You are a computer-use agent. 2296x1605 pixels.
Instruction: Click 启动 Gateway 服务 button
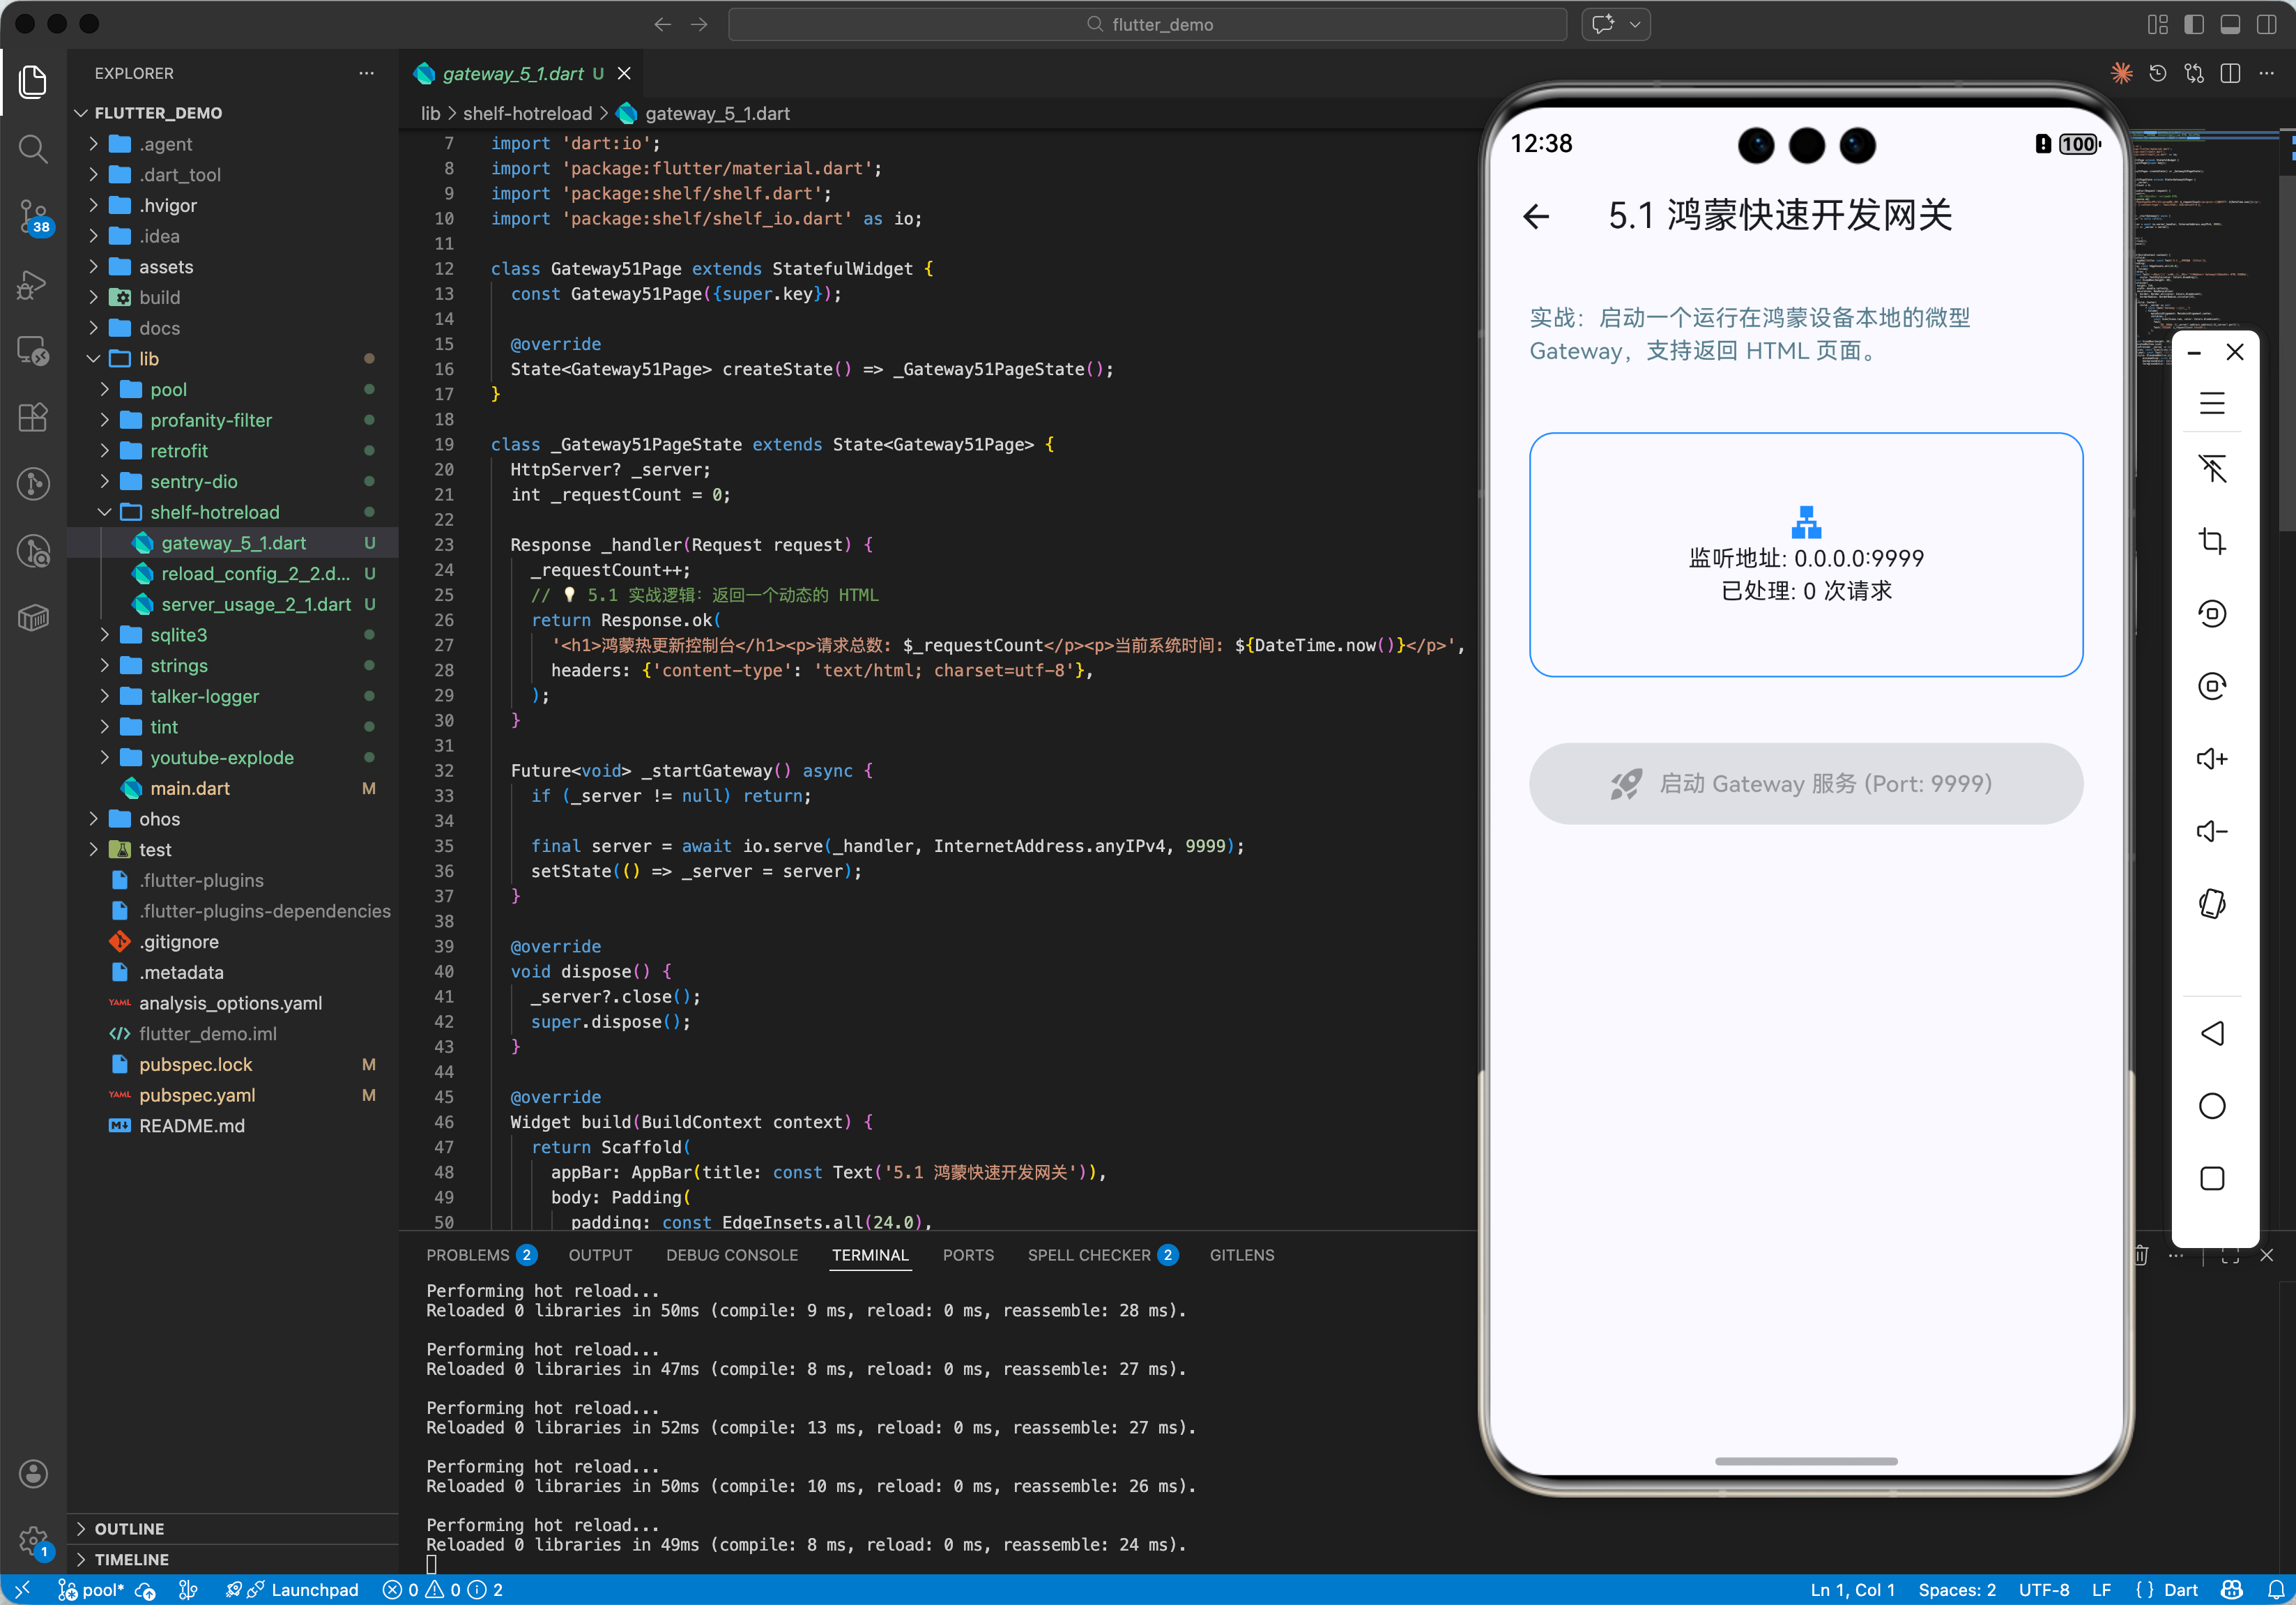click(x=1805, y=784)
